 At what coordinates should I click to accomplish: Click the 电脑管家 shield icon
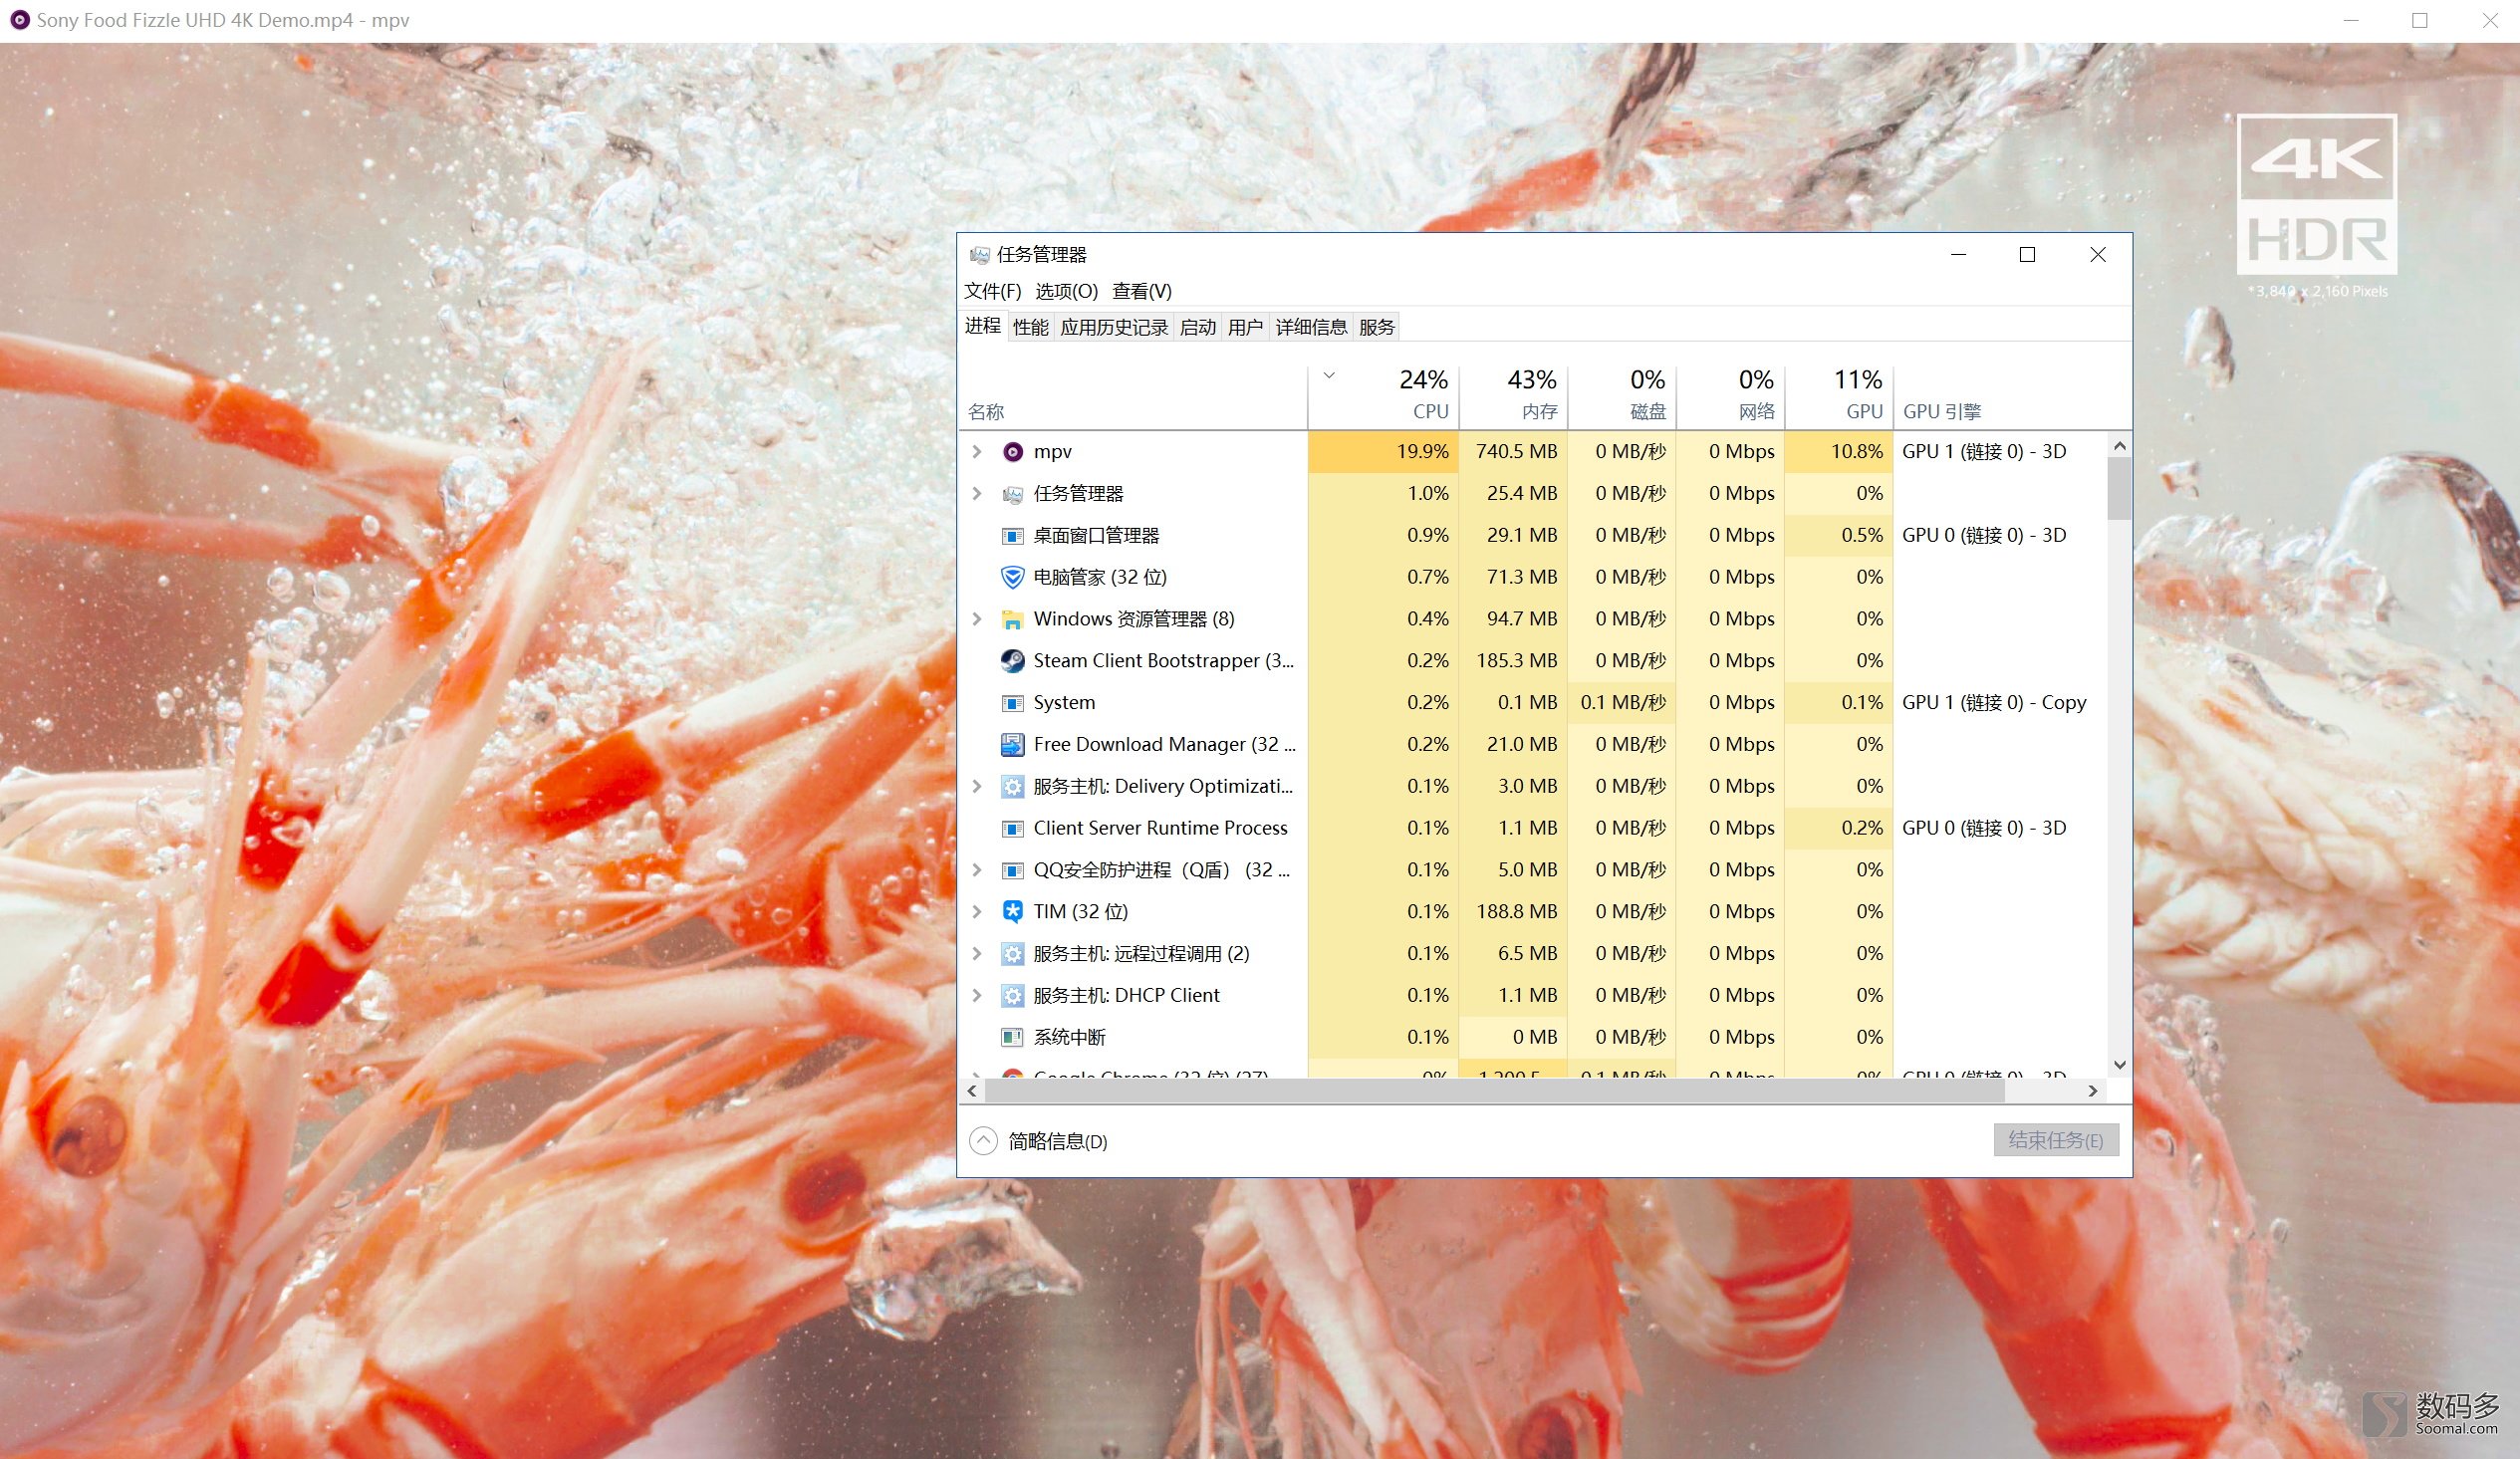[x=1012, y=578]
